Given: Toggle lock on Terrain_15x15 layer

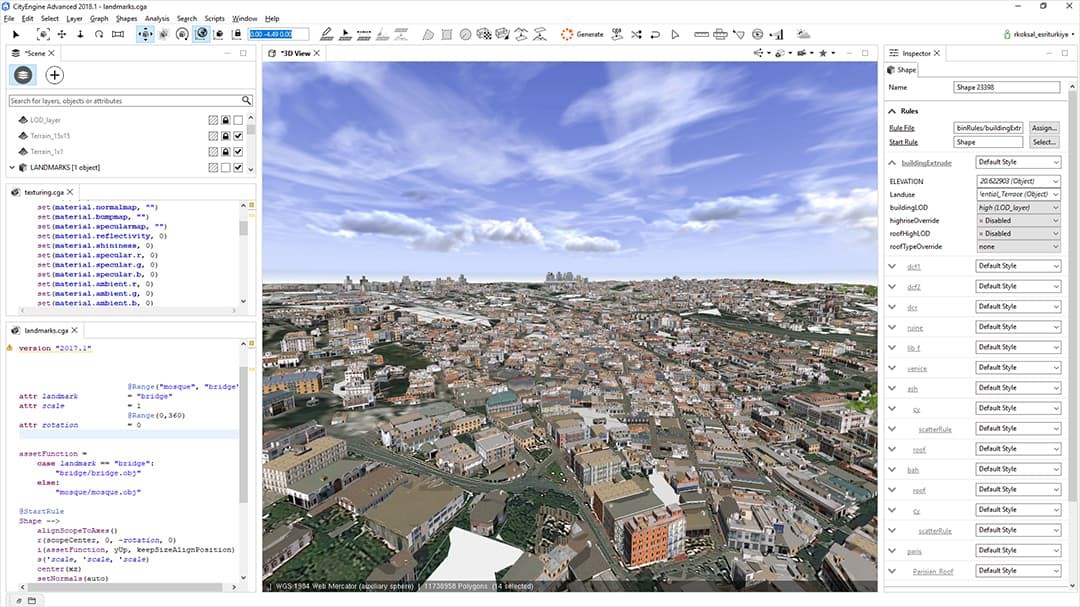Looking at the screenshot, I should (225, 136).
